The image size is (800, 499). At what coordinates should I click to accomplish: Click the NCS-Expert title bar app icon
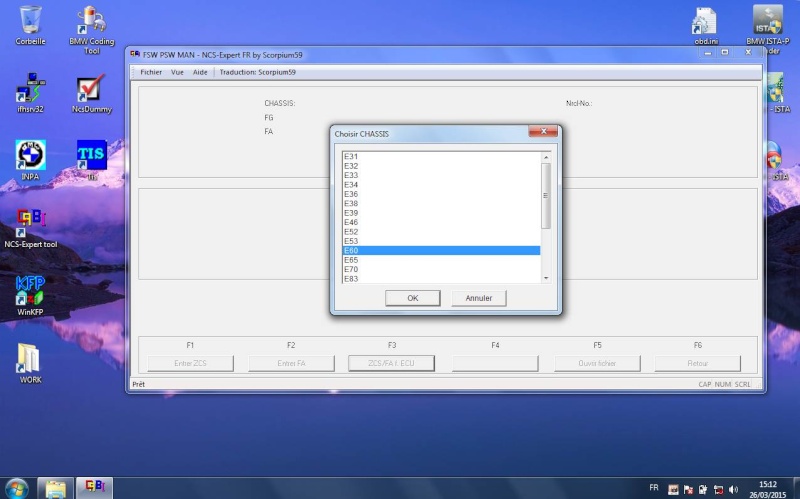(135, 54)
